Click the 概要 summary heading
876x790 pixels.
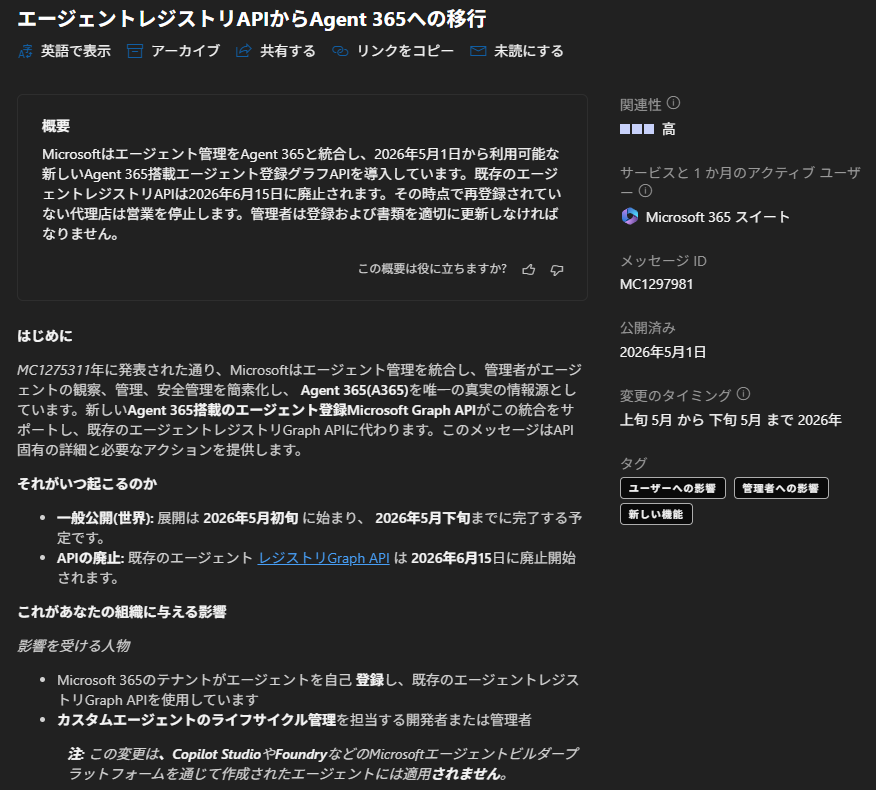[56, 126]
